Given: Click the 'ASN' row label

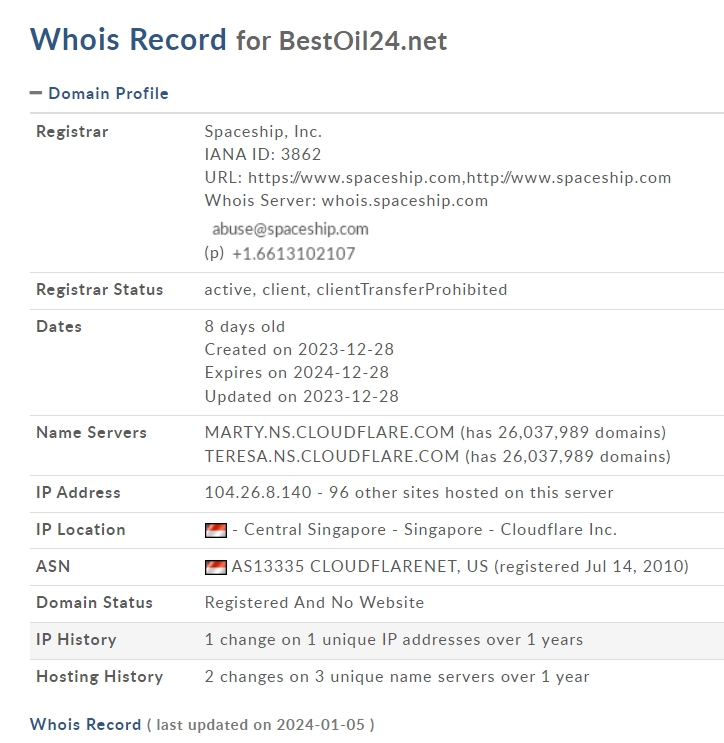Looking at the screenshot, I should 53,566.
